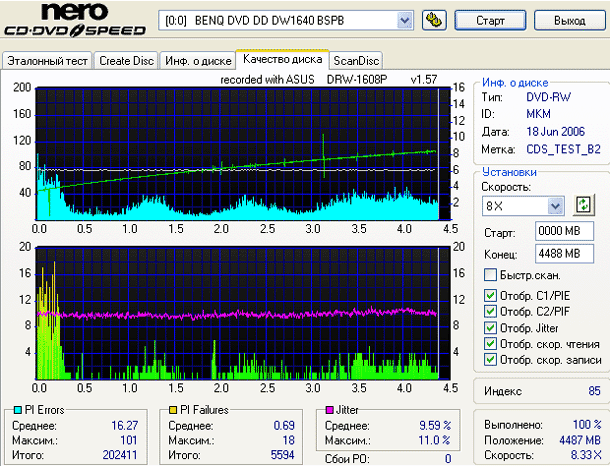The width and height of the screenshot is (610, 466).
Task: Open the Инф. о диске tab
Action: click(x=198, y=61)
